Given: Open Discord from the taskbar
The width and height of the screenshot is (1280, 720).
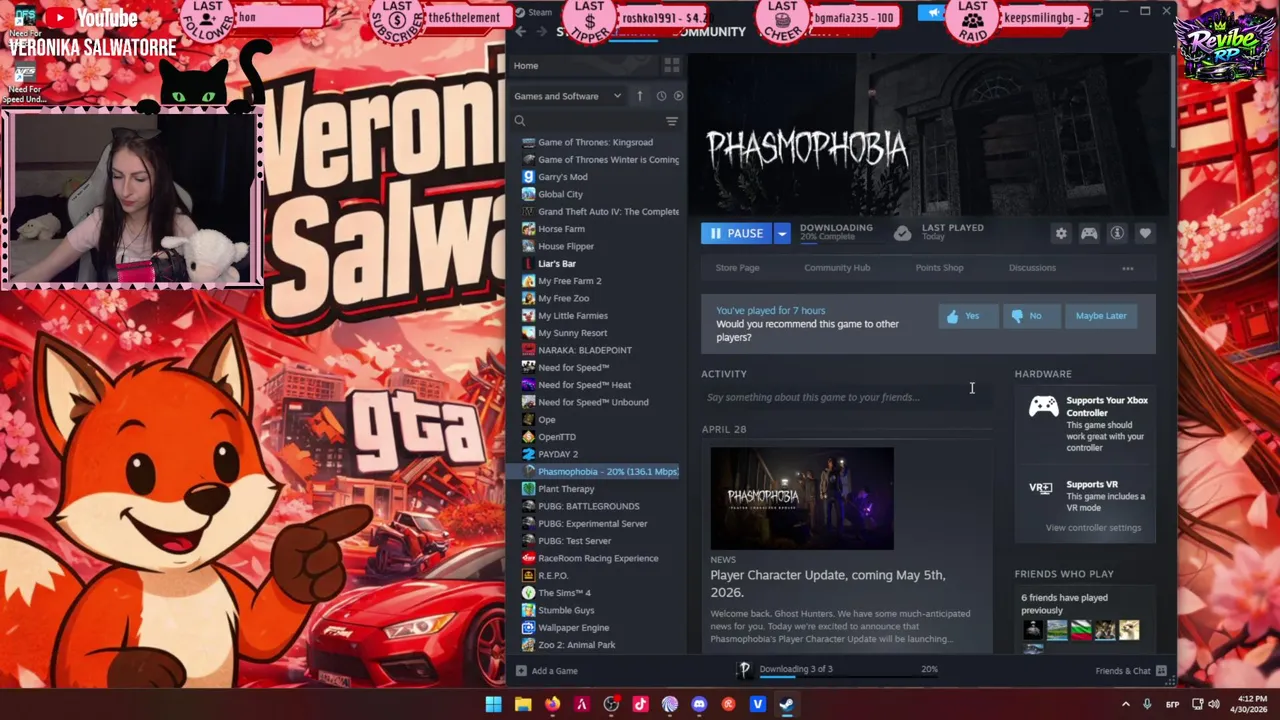Looking at the screenshot, I should coord(699,704).
